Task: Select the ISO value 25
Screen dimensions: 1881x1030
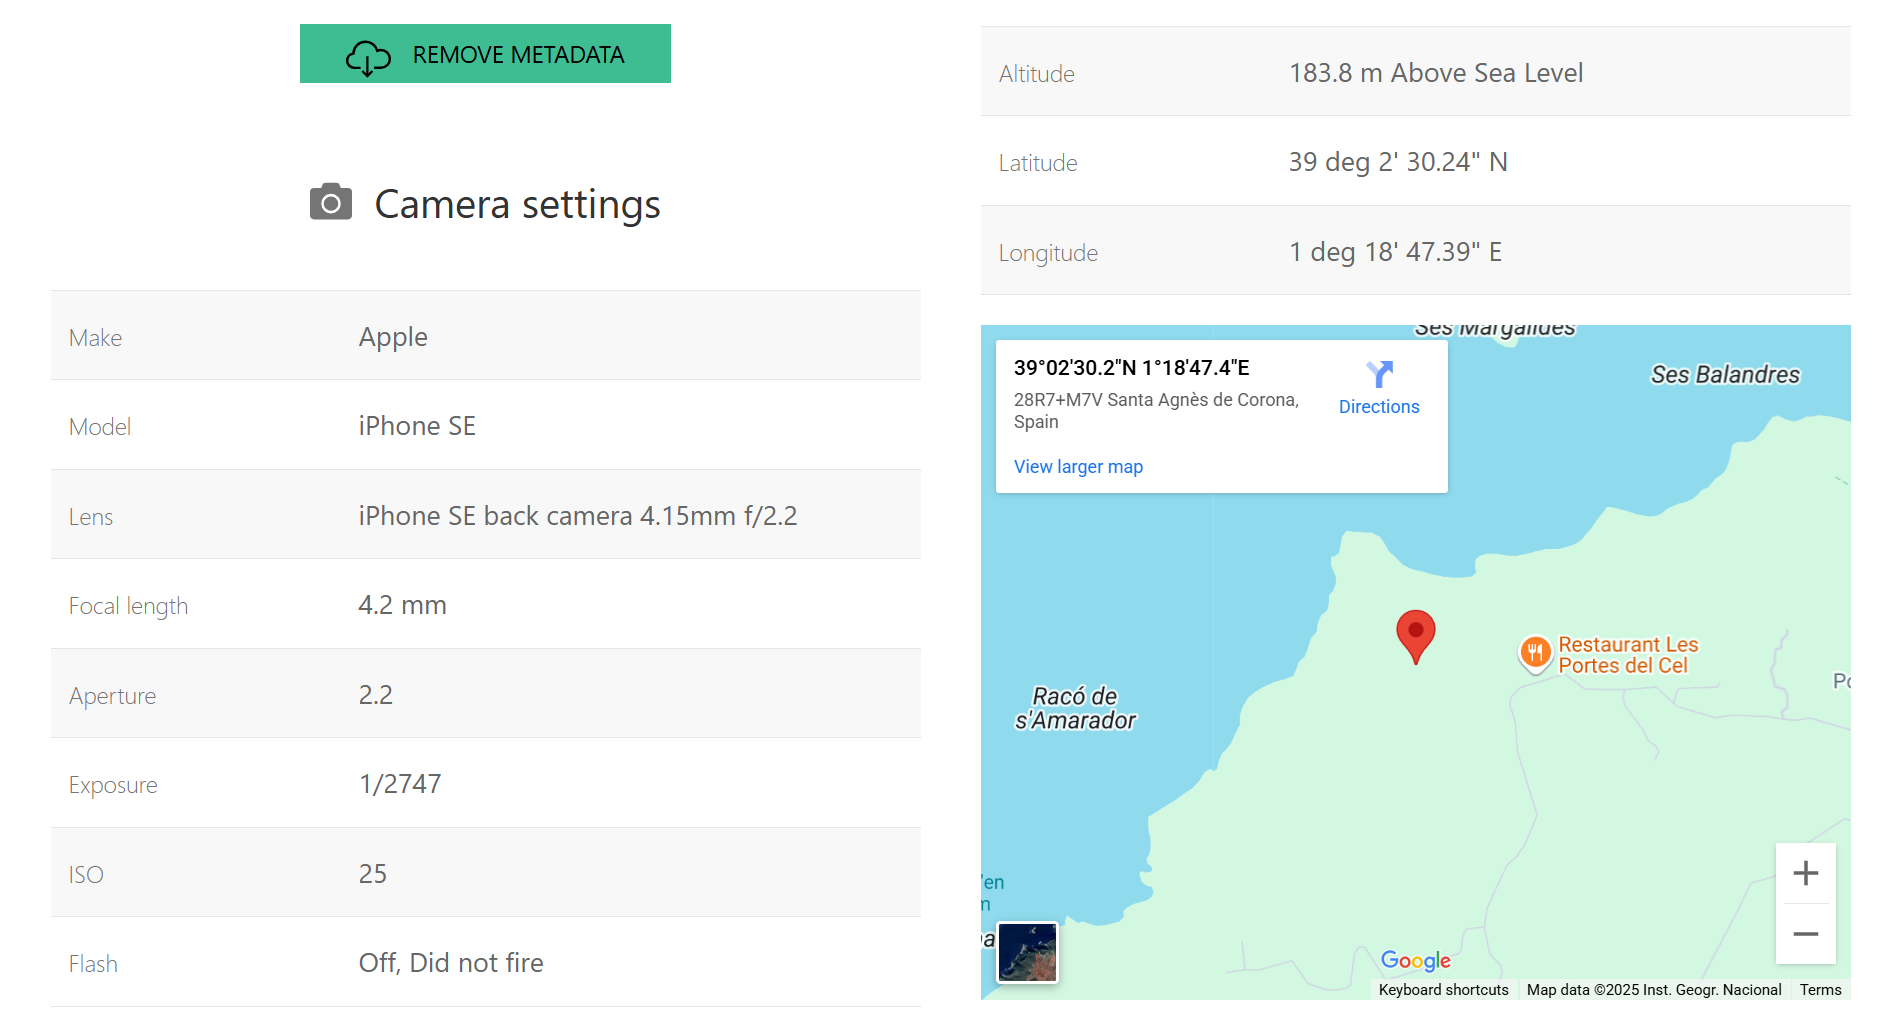Action: point(372,874)
